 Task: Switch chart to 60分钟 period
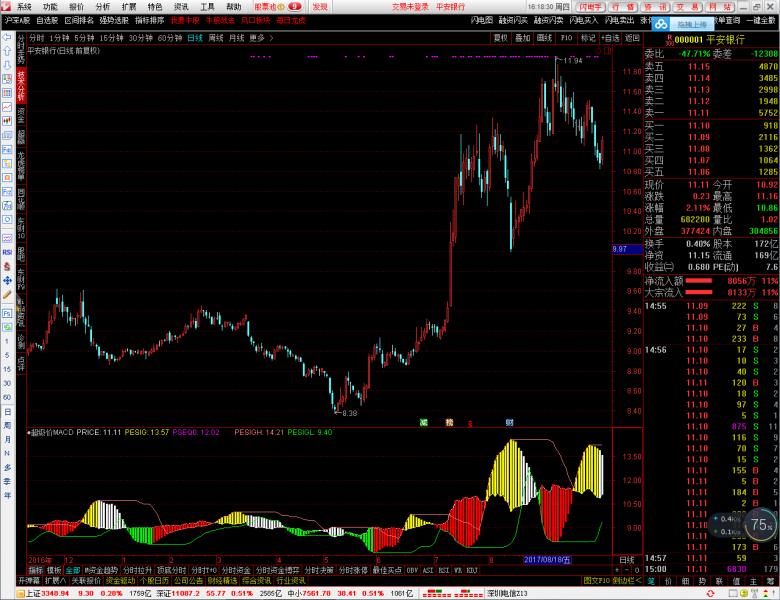click(170, 38)
